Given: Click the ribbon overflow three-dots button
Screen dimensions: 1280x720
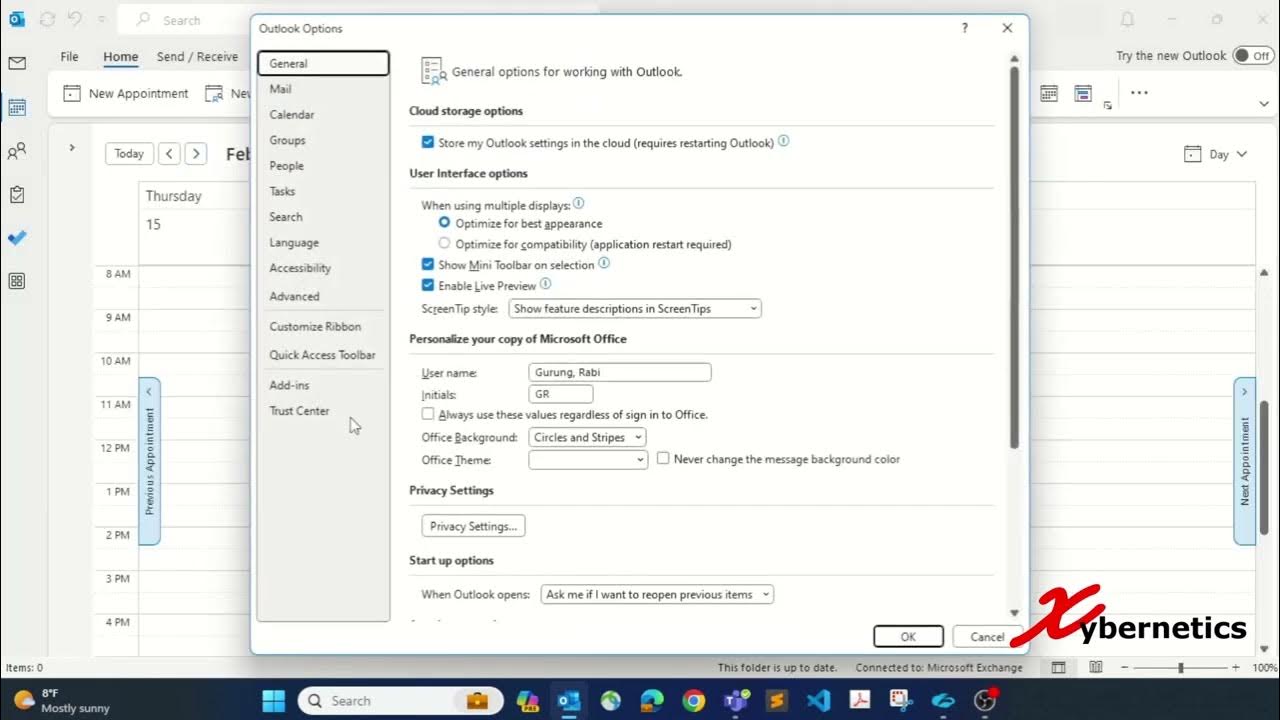Looking at the screenshot, I should click(1139, 92).
